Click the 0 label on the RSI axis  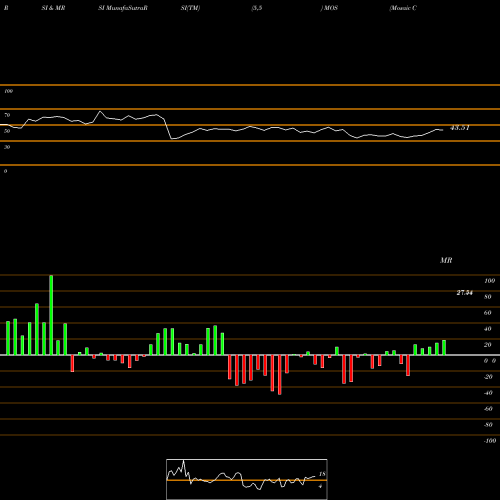[5, 171]
